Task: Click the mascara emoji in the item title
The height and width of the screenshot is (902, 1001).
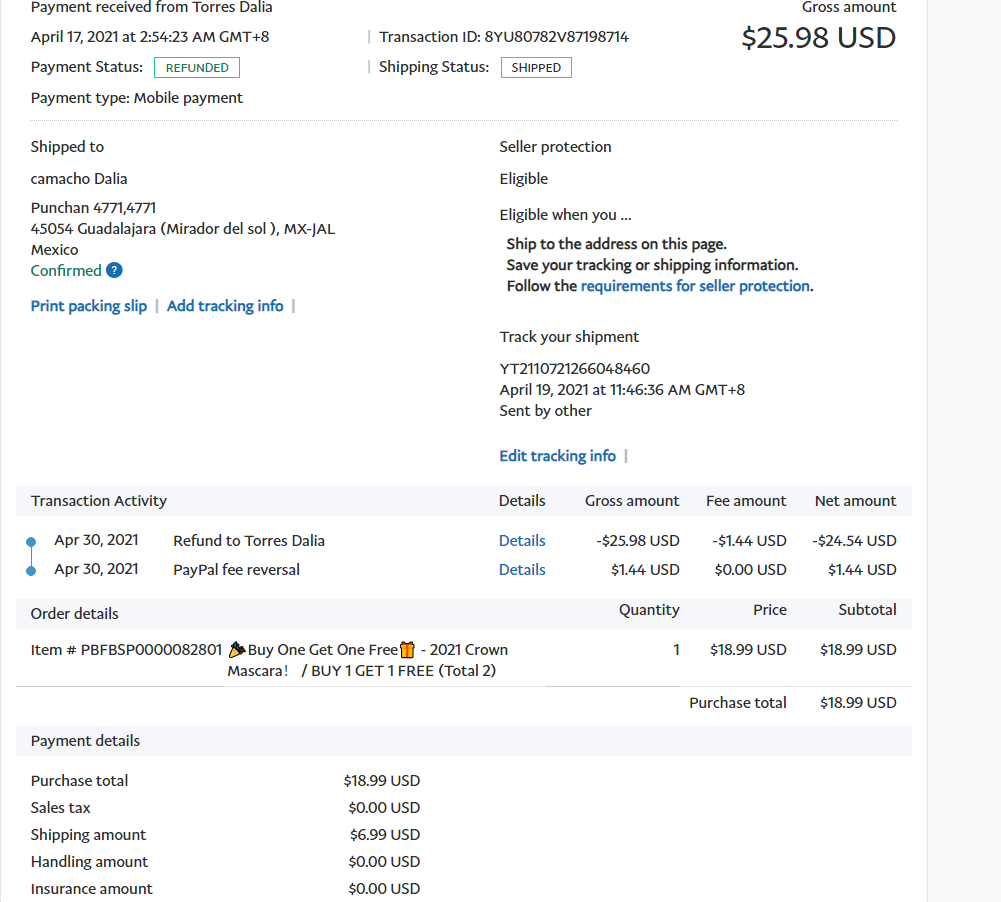Action: pos(237,650)
